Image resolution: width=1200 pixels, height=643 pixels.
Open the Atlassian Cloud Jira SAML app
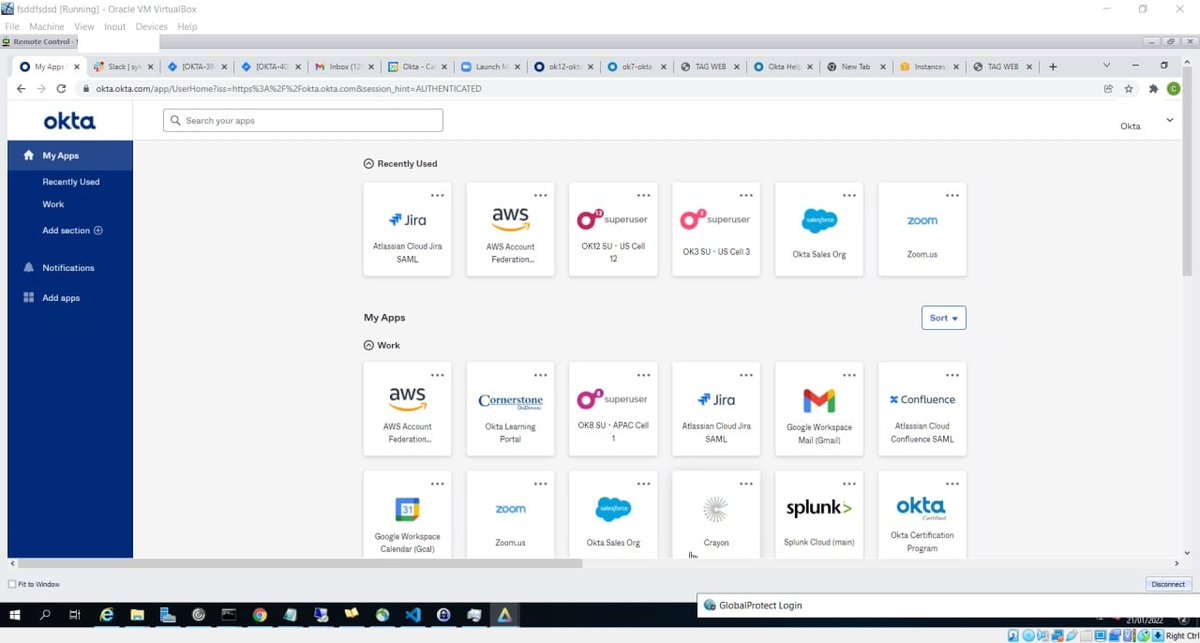[x=407, y=228]
